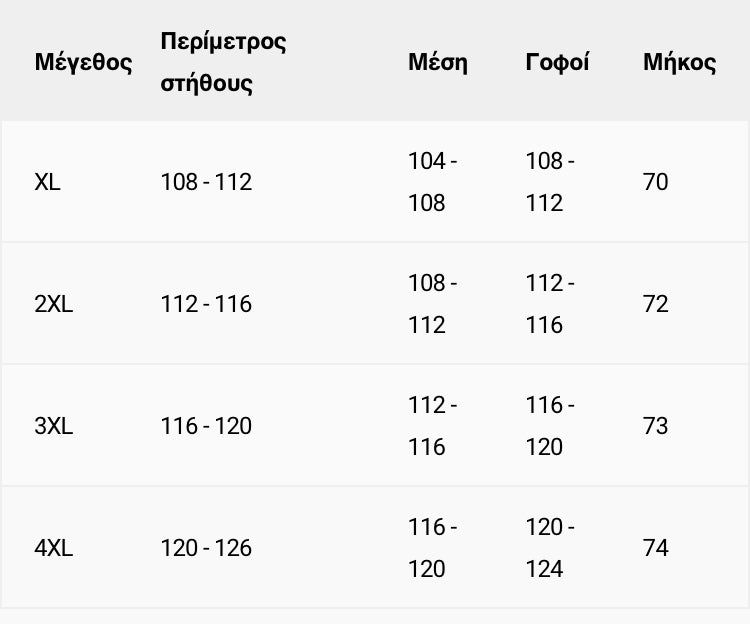Click length value 74

coord(655,548)
